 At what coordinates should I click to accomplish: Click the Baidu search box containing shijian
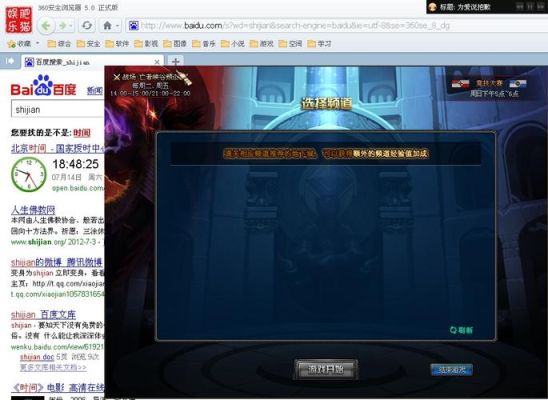(x=58, y=109)
